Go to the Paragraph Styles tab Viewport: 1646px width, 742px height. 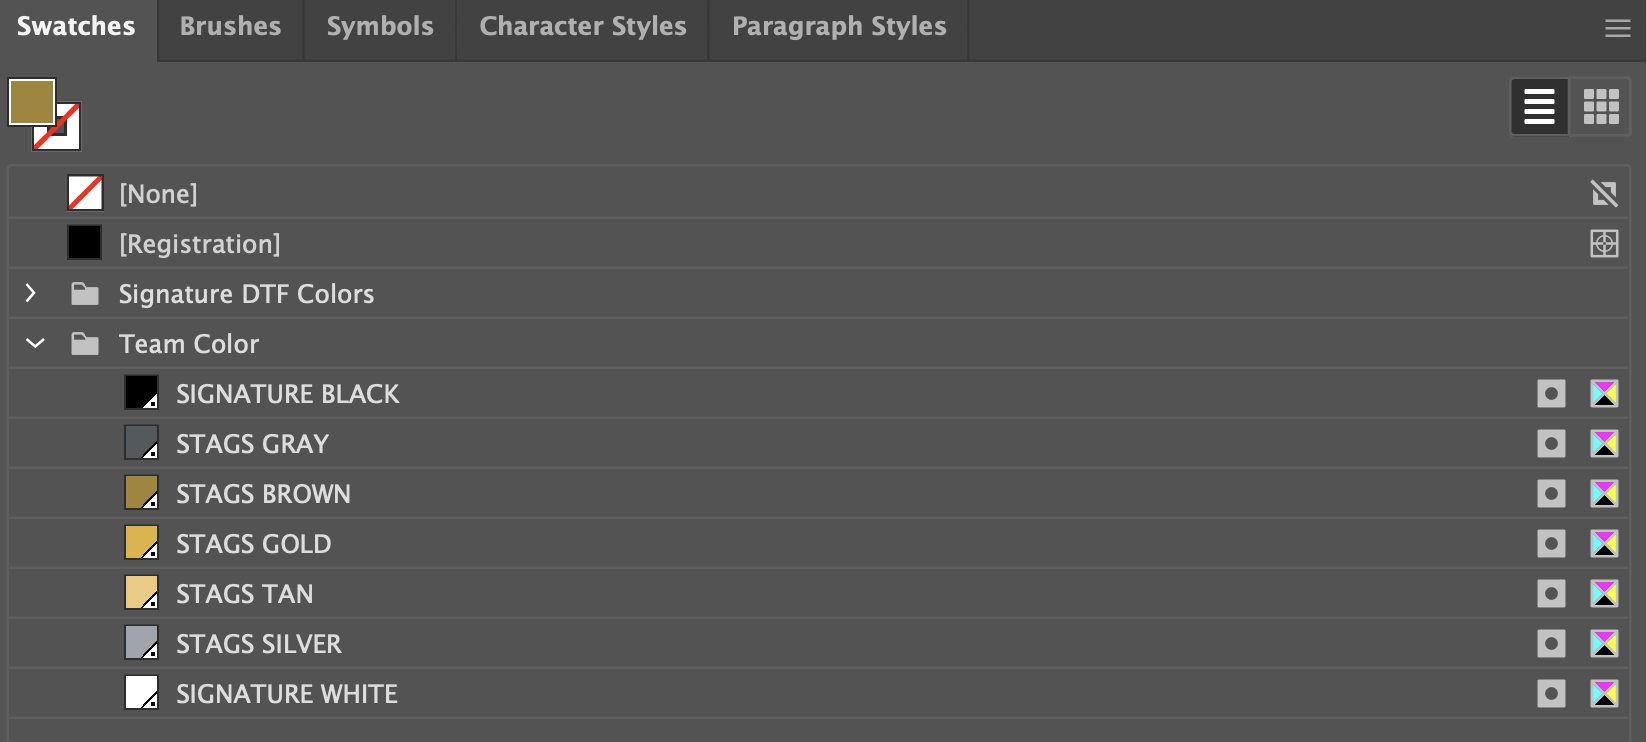[839, 27]
